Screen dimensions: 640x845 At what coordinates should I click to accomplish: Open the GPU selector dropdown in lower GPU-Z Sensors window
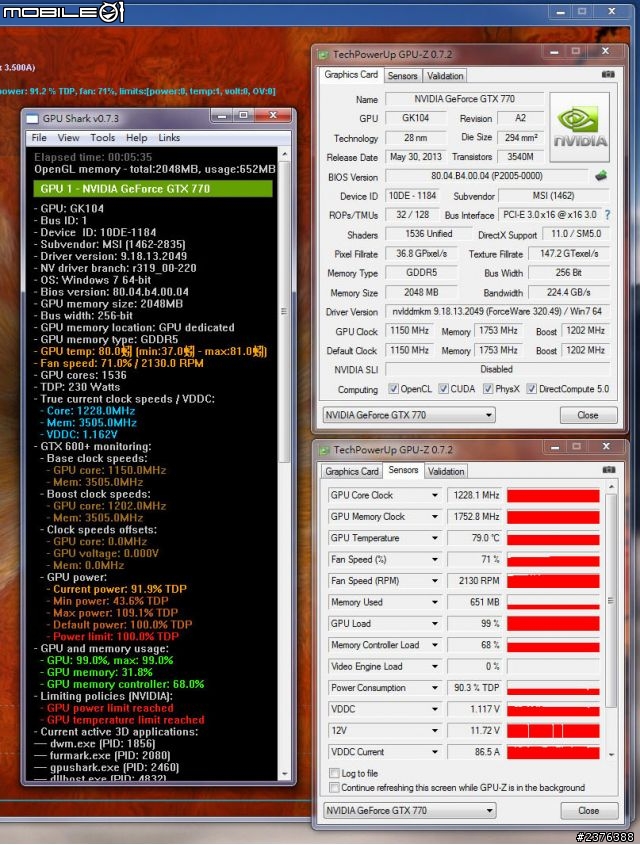pos(409,811)
